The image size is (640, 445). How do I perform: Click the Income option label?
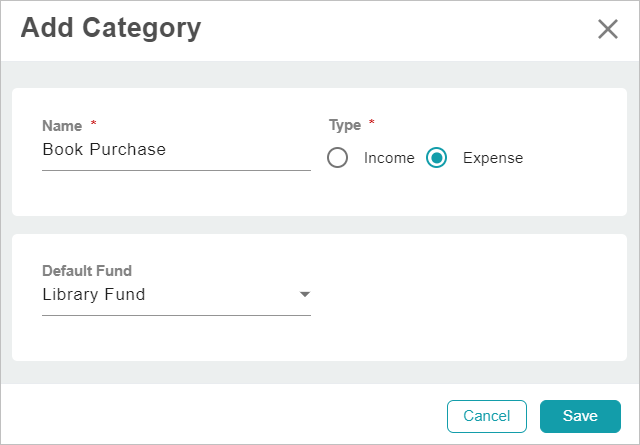pyautogui.click(x=389, y=158)
